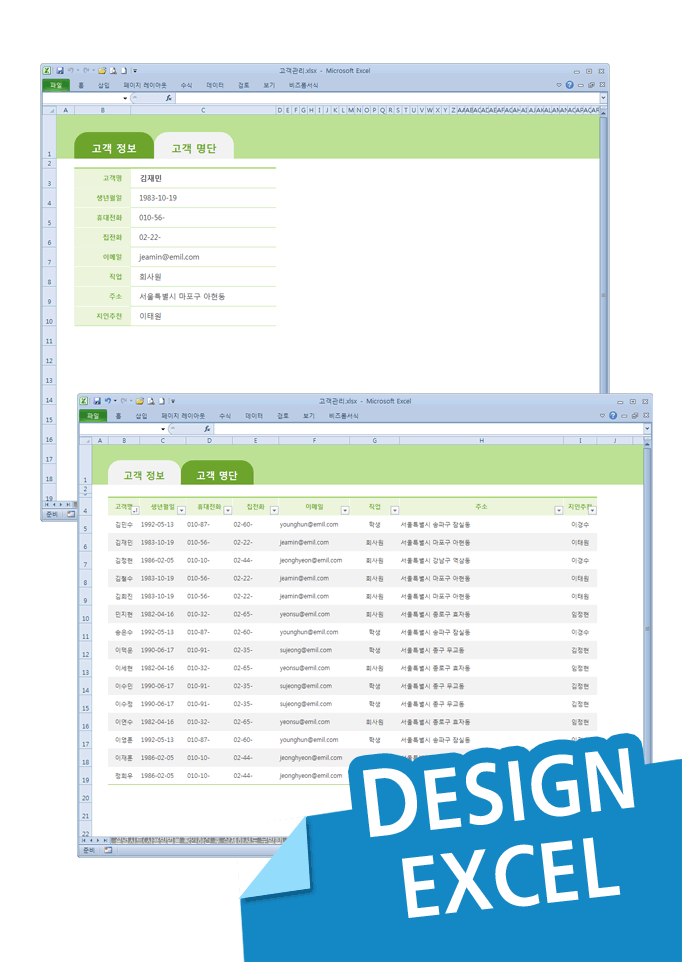Viewport: 682px width, 962px height.
Task: Click Print Preview icon in the back window
Action: (113, 71)
